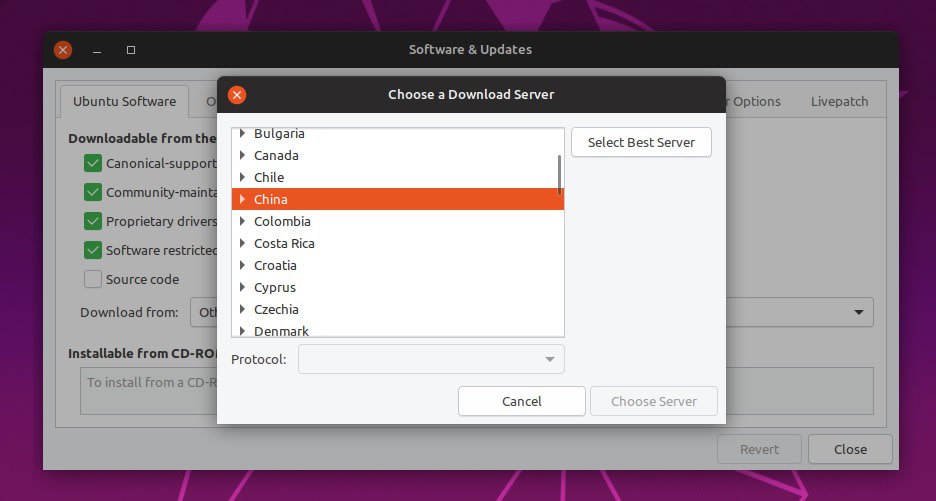
Task: Open the partially hidden Options tab
Action: [754, 102]
